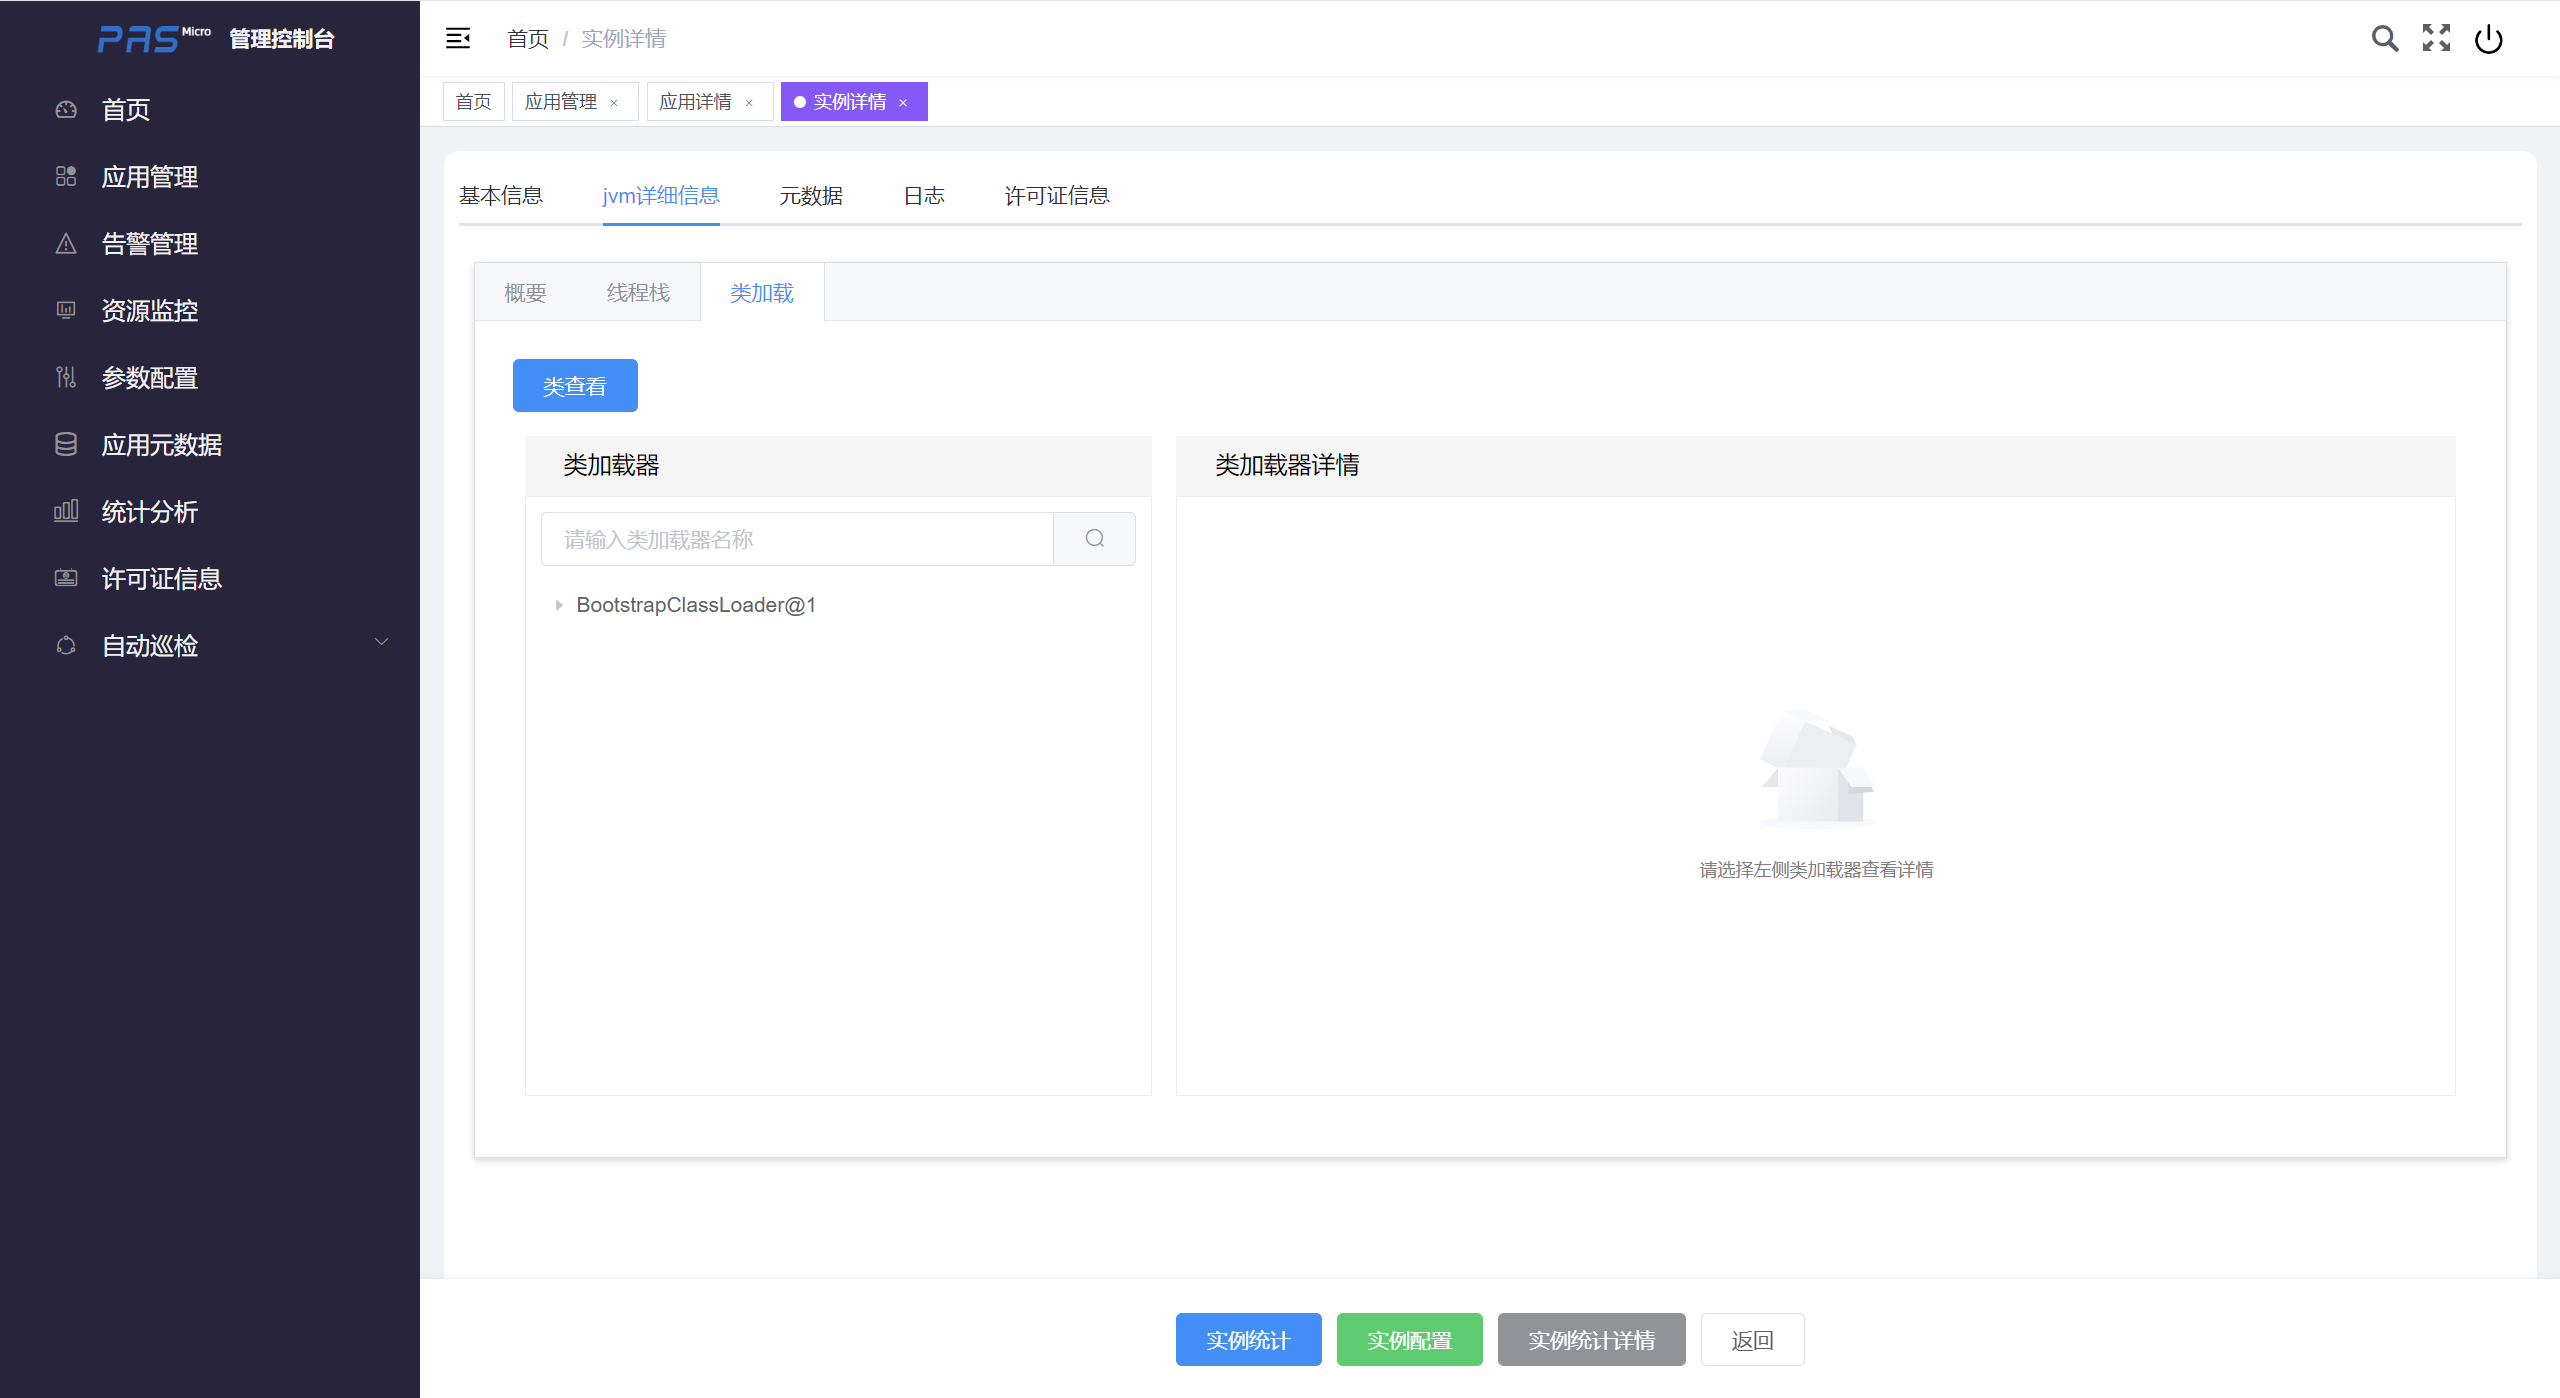
Task: Click the sidebar collapse hamburger icon
Action: [x=458, y=38]
